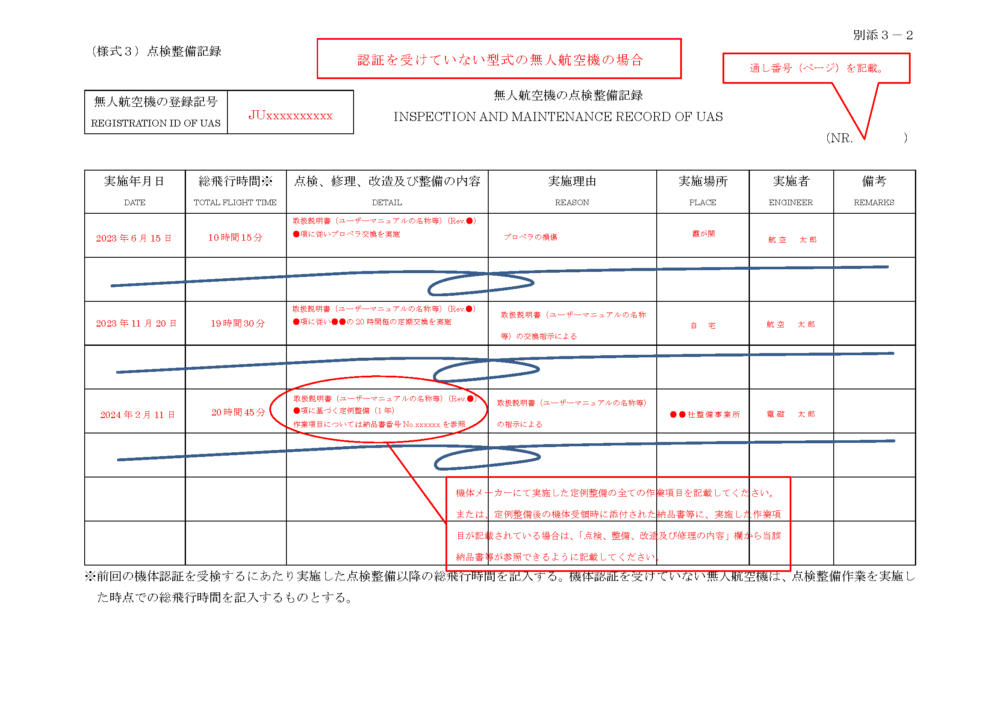The height and width of the screenshot is (707, 1000).
Task: Select the '実施理由' column header
Action: click(x=572, y=182)
